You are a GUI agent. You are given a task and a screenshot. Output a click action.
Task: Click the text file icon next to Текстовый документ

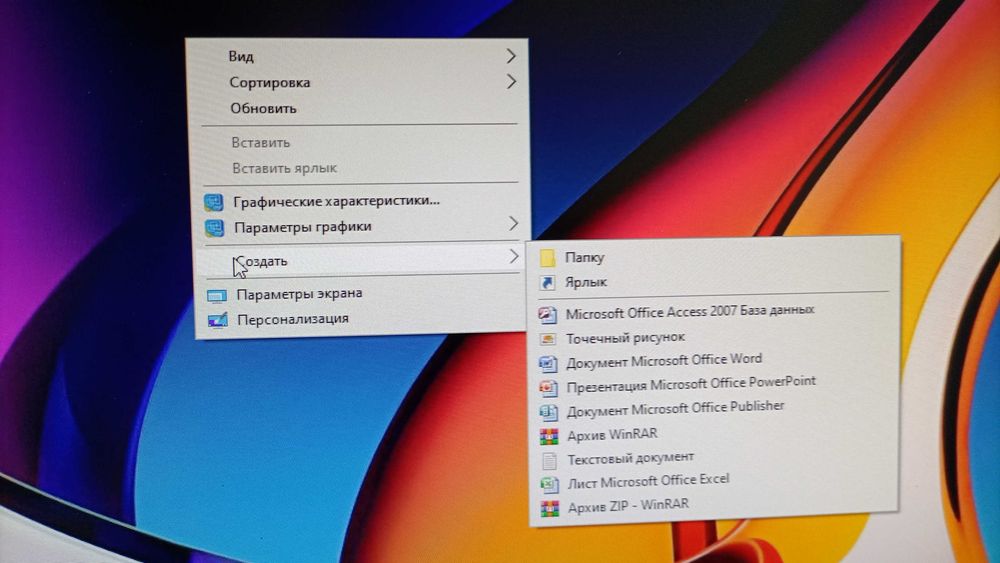pyautogui.click(x=549, y=460)
